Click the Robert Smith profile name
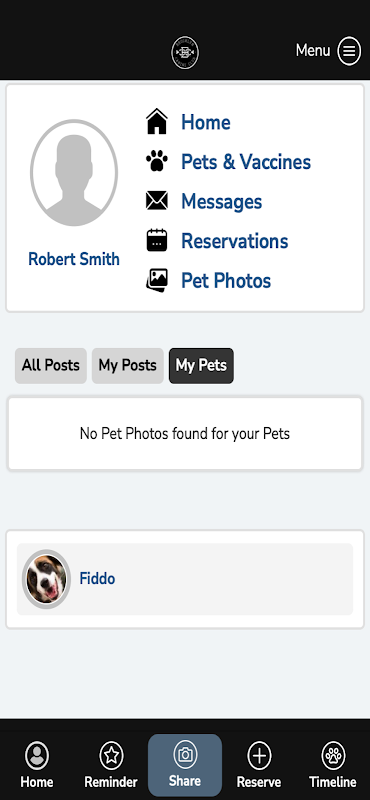The width and height of the screenshot is (370, 800). (74, 259)
